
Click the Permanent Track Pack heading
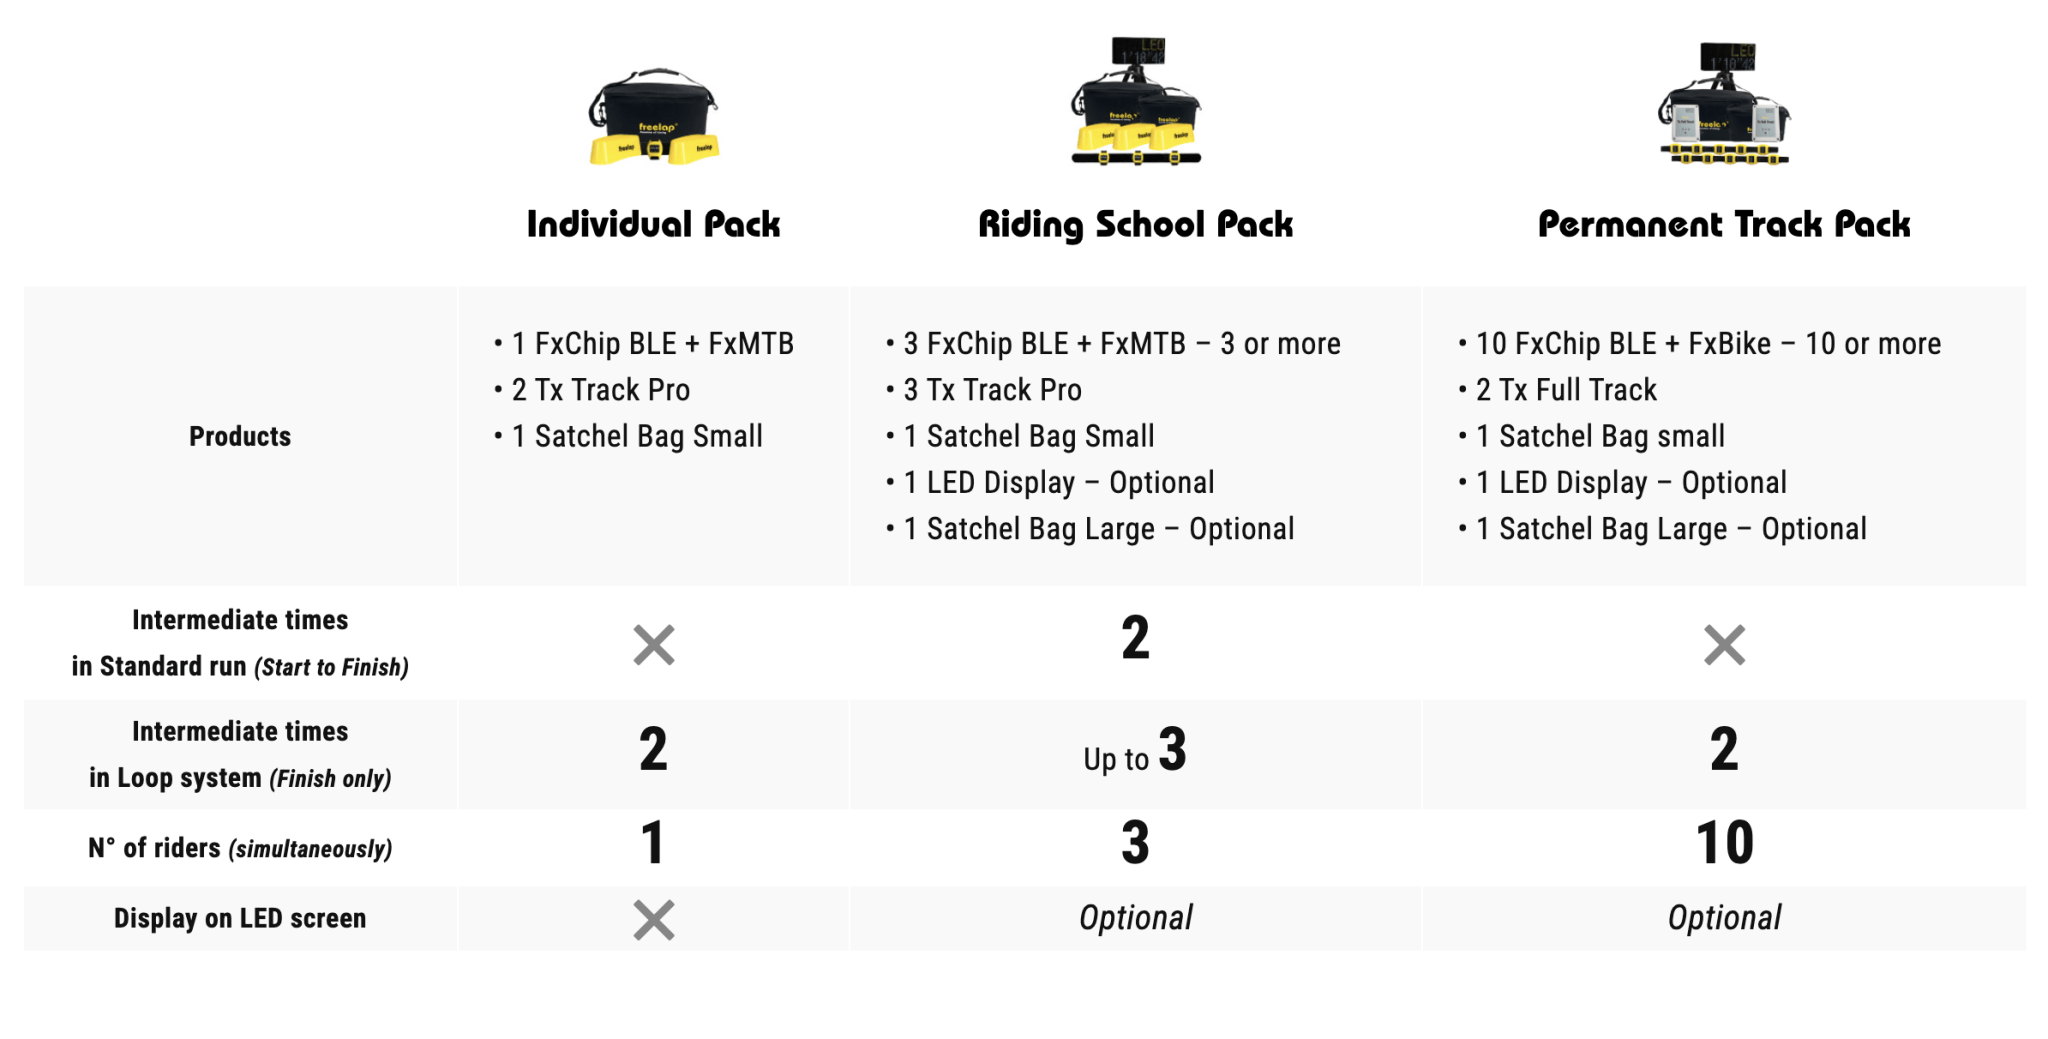tap(1724, 224)
